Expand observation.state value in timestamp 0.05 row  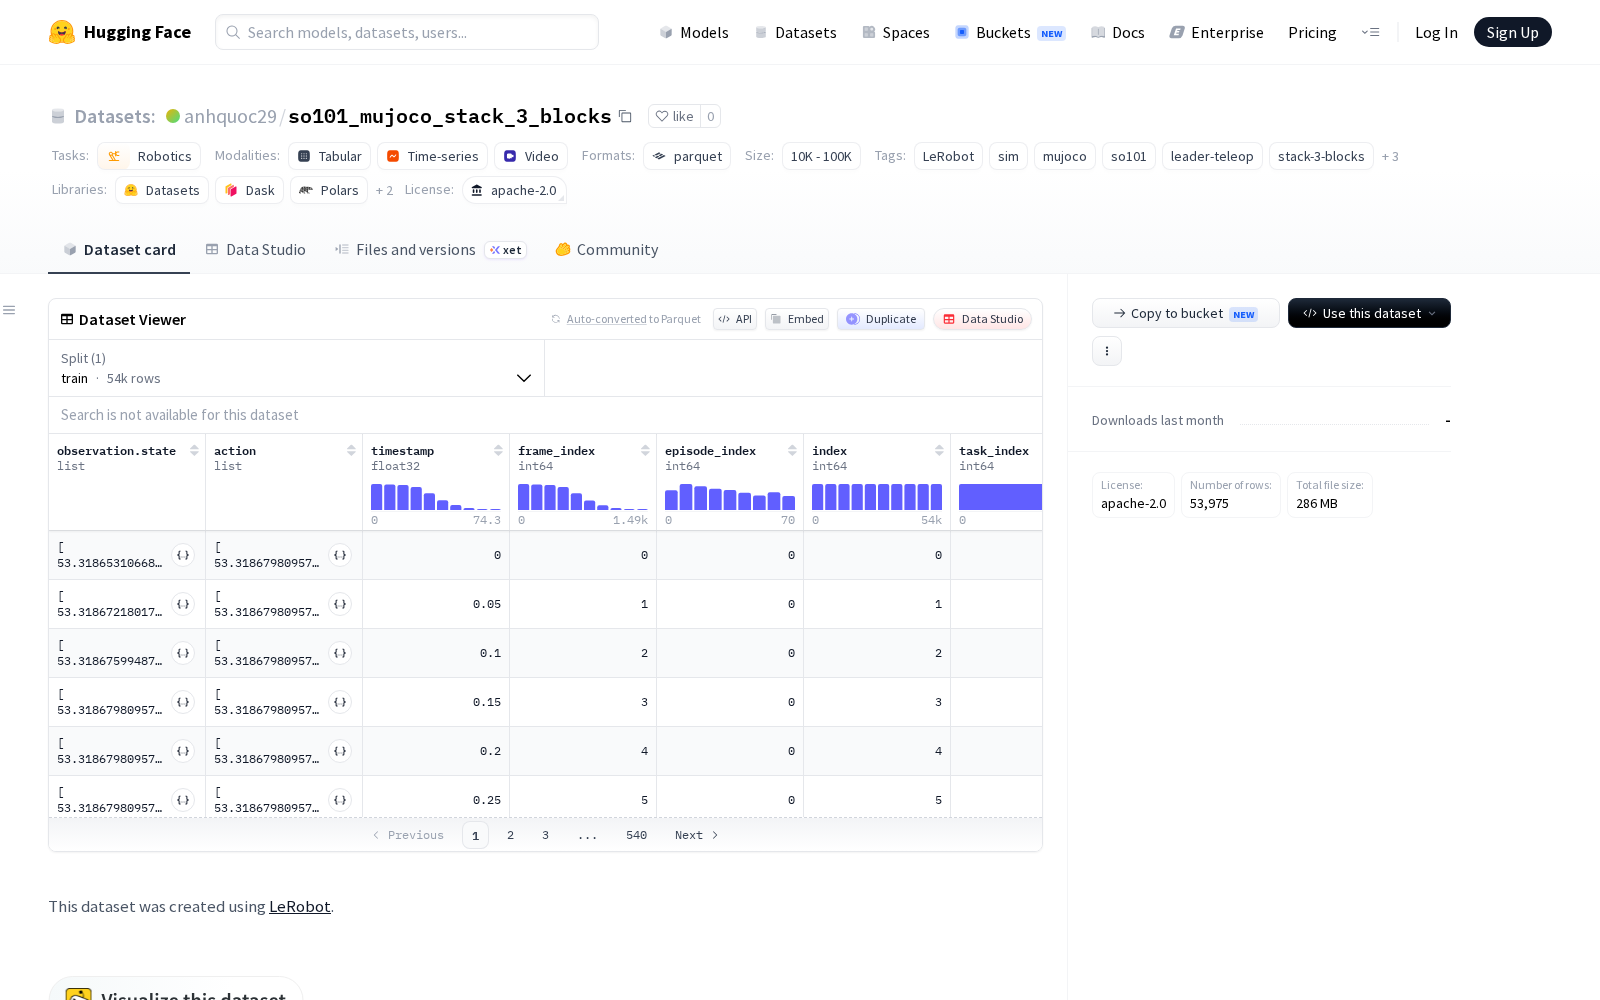click(x=183, y=604)
